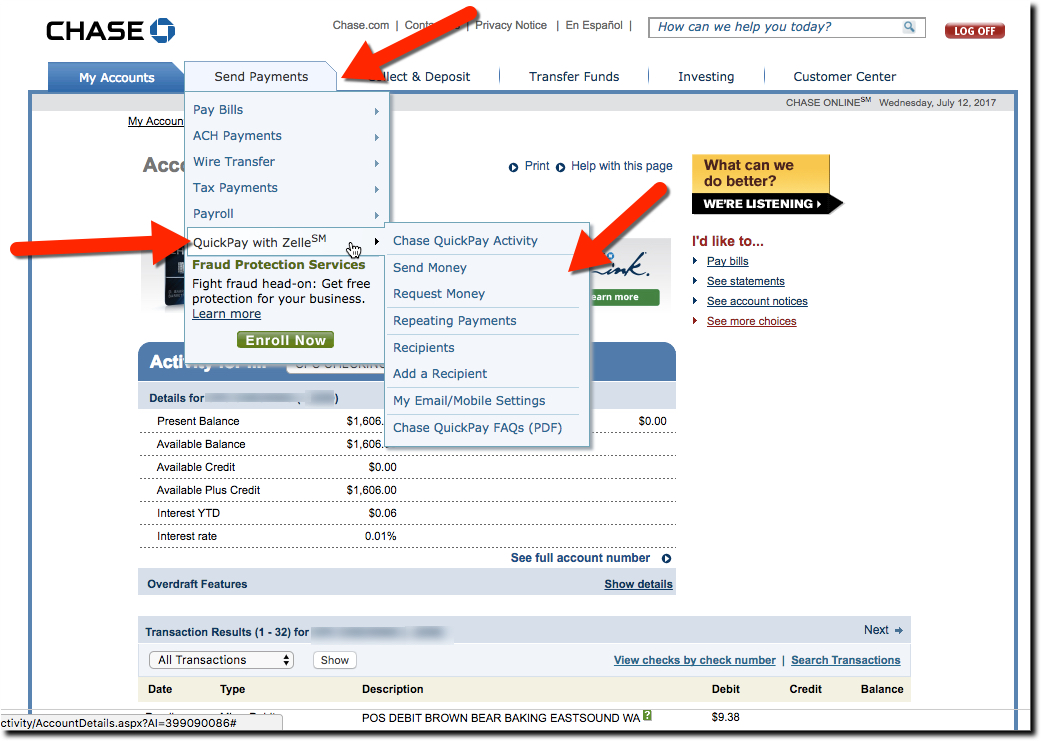Open the All Transactions dropdown
Screen dimensions: 1041x741
(221, 659)
